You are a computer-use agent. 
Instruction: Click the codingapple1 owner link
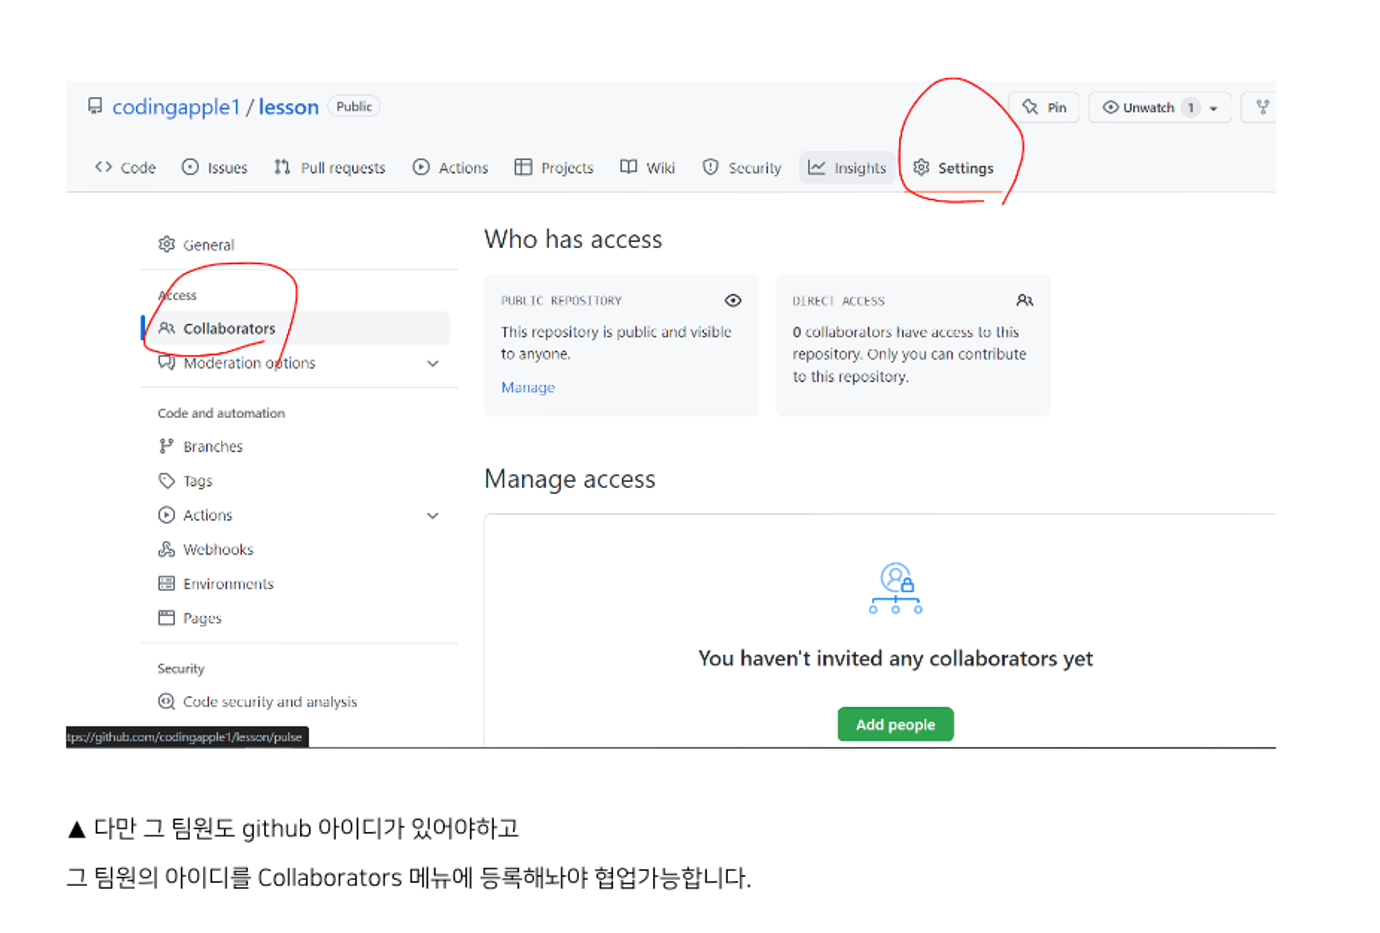(x=176, y=107)
